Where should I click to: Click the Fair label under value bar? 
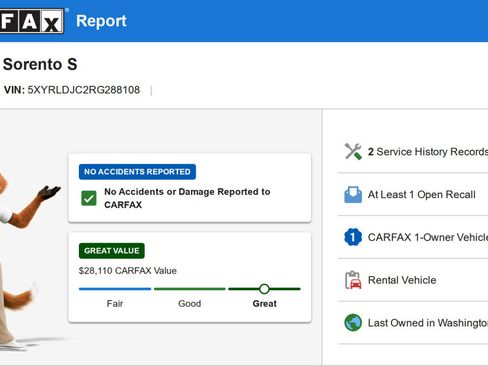[115, 304]
